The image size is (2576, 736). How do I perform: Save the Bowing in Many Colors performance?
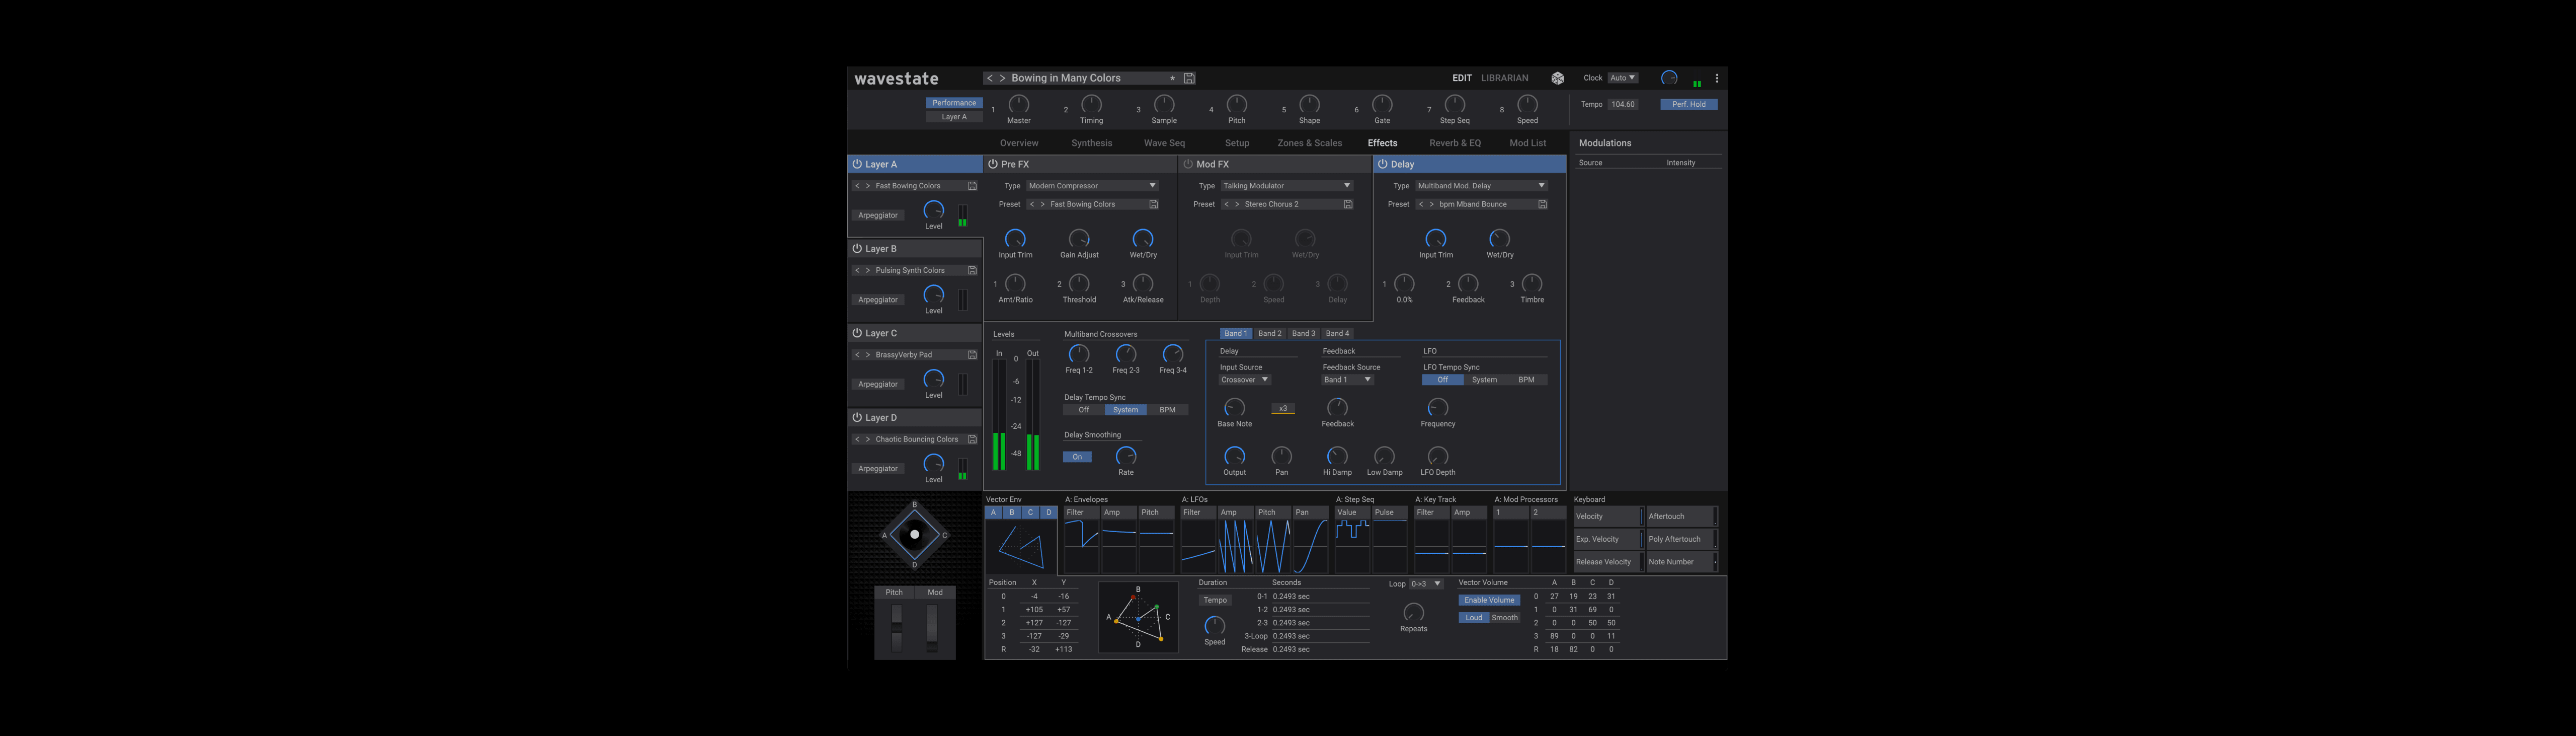tap(1189, 78)
